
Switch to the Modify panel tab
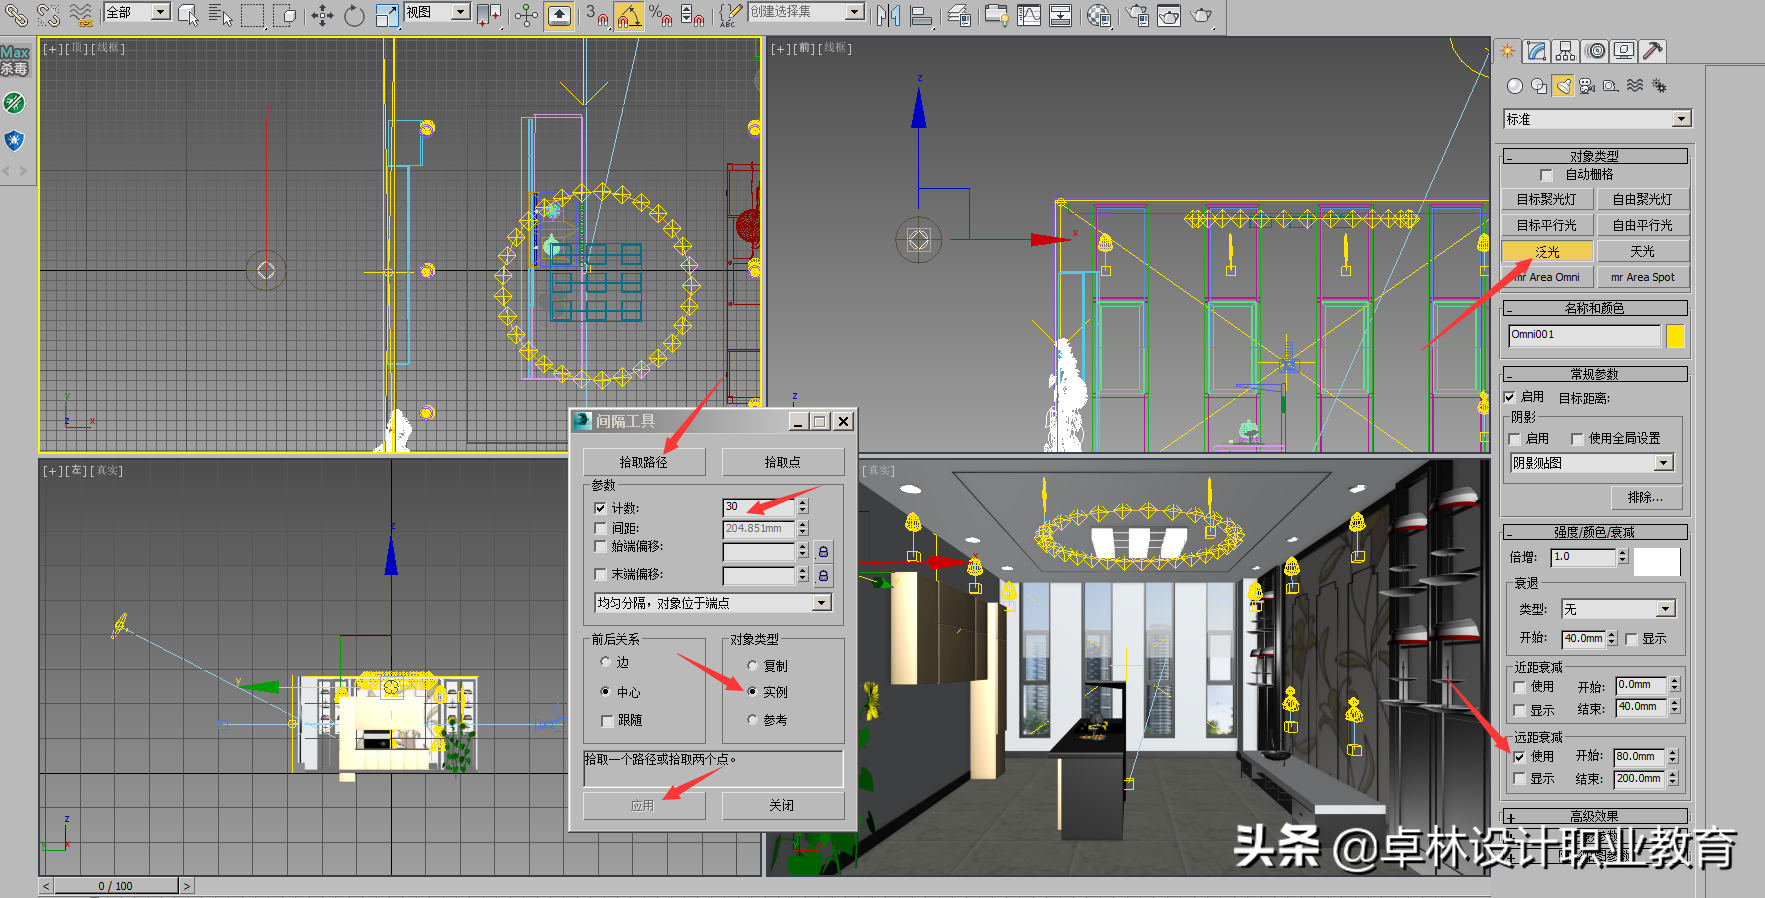coord(1537,51)
